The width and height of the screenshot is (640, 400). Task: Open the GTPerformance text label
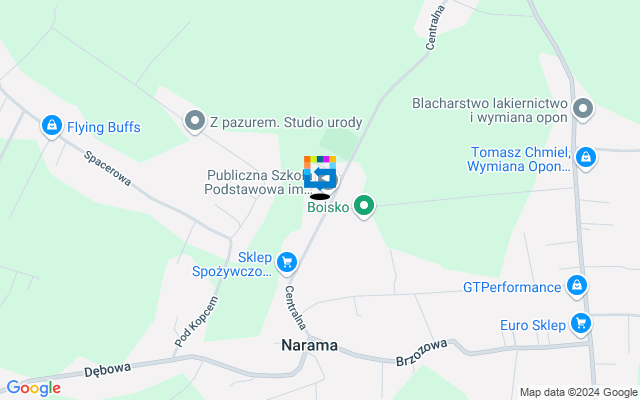[512, 287]
